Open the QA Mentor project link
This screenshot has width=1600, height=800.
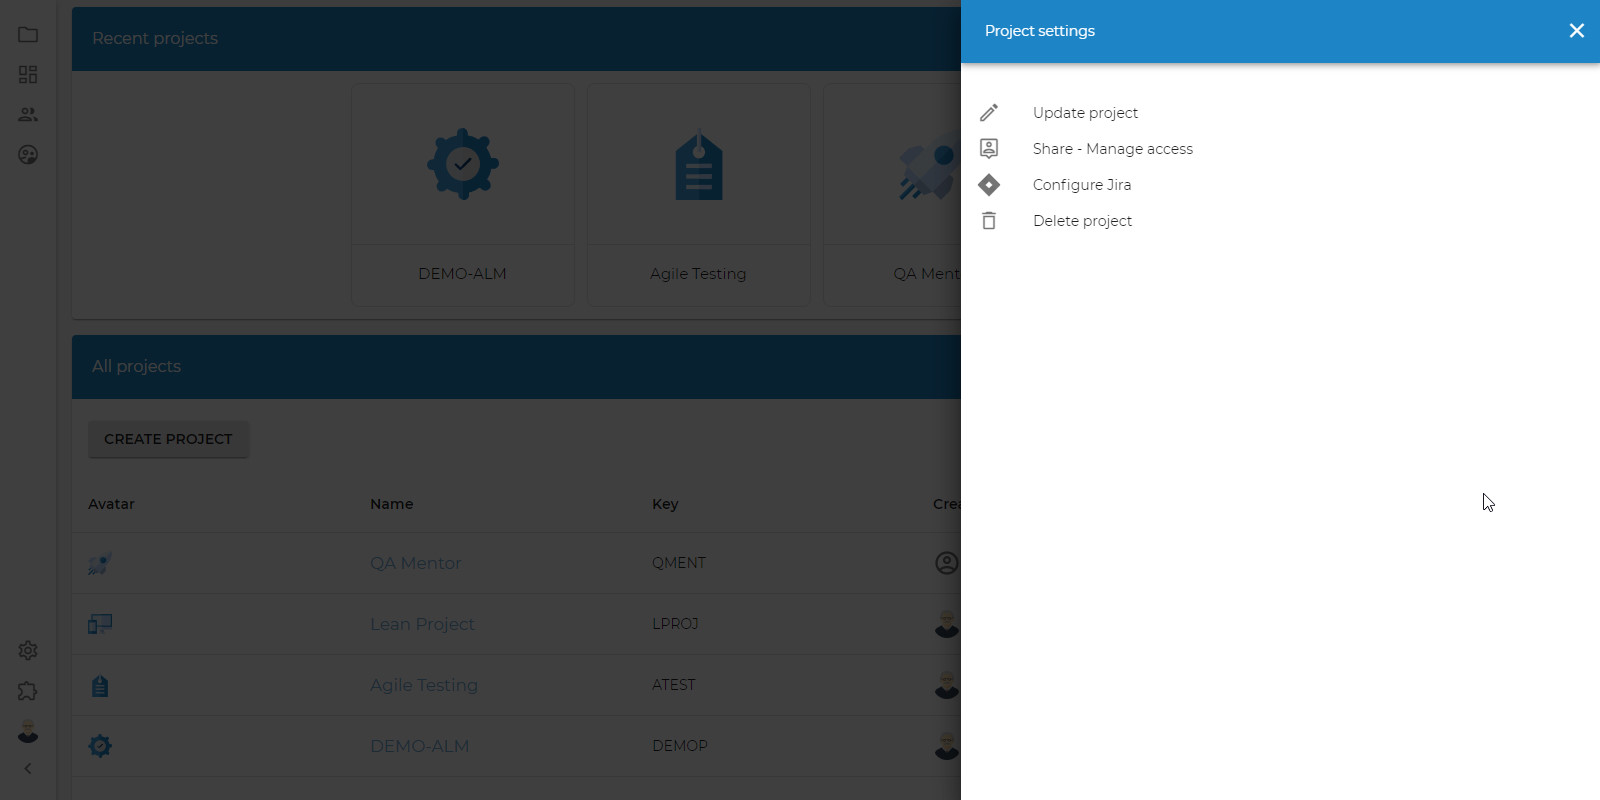[416, 563]
